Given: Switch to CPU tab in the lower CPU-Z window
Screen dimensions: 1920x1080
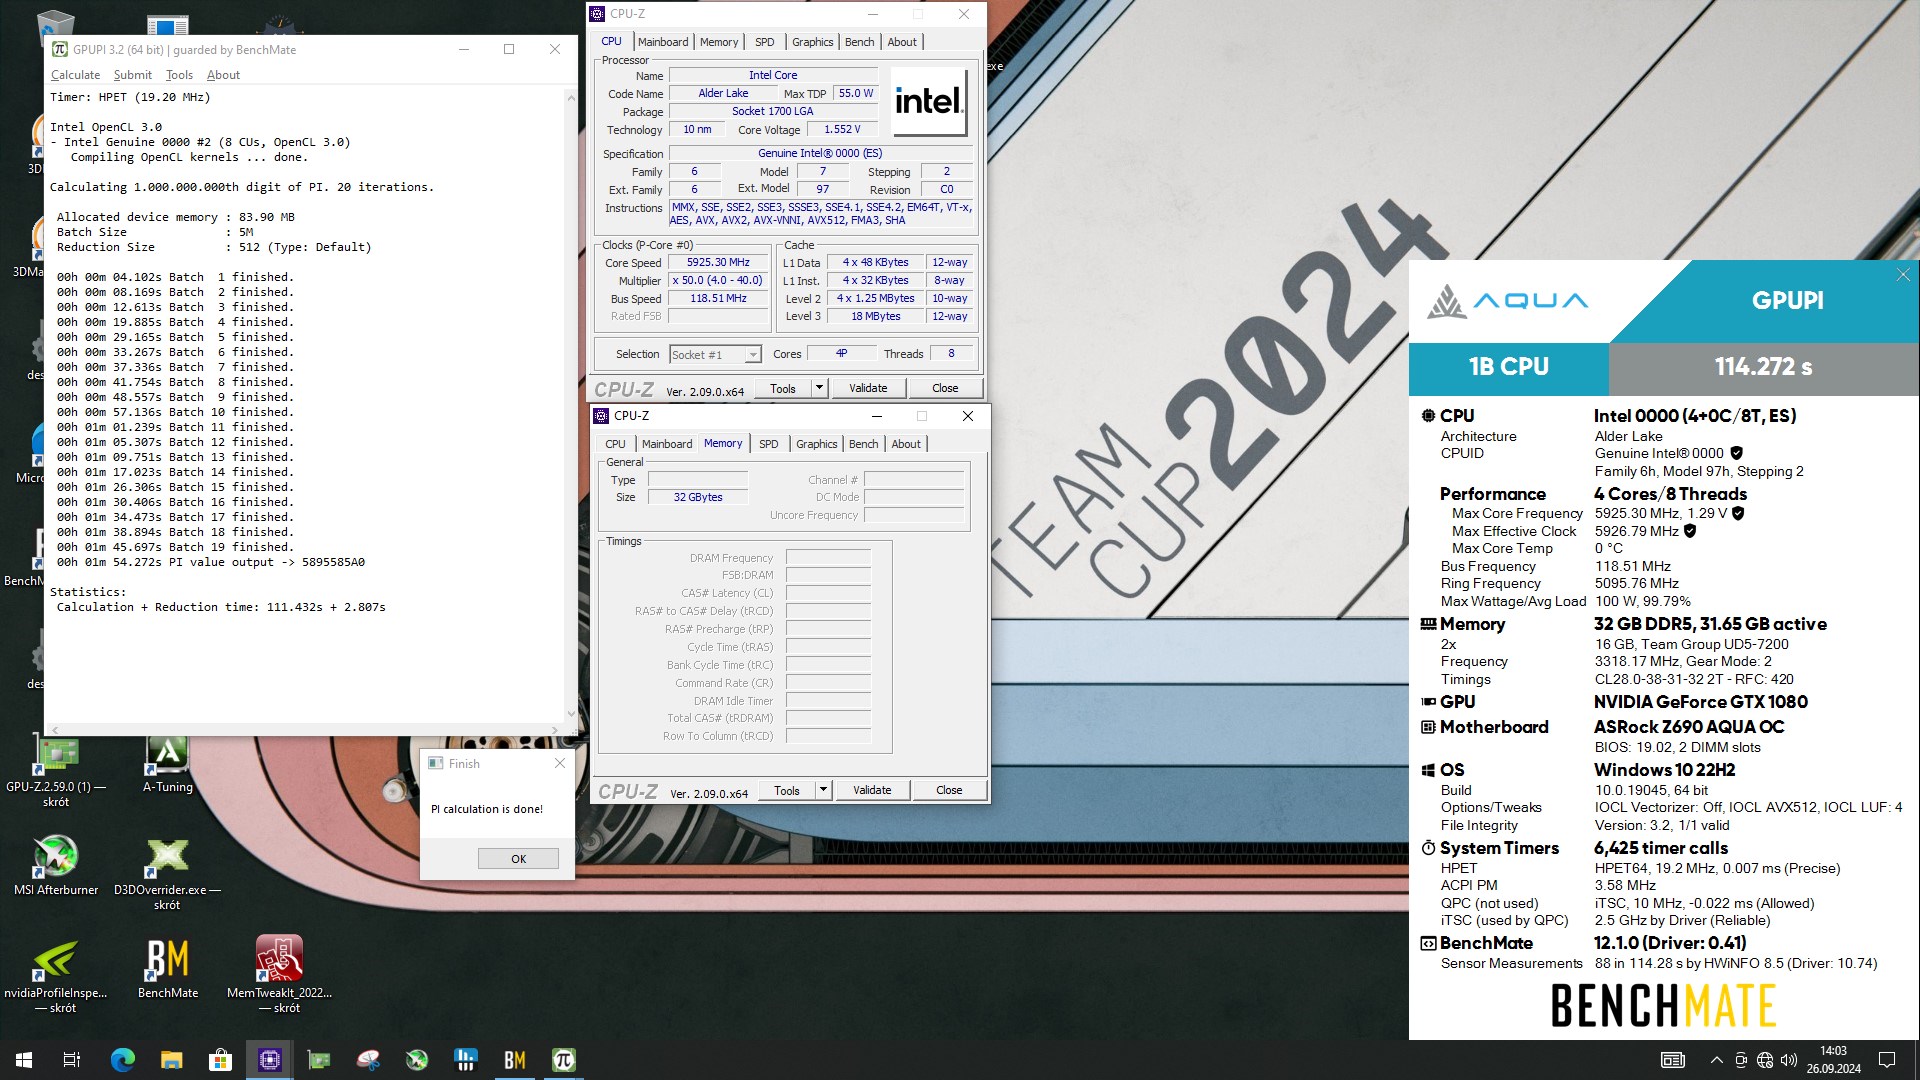Looking at the screenshot, I should coord(615,444).
